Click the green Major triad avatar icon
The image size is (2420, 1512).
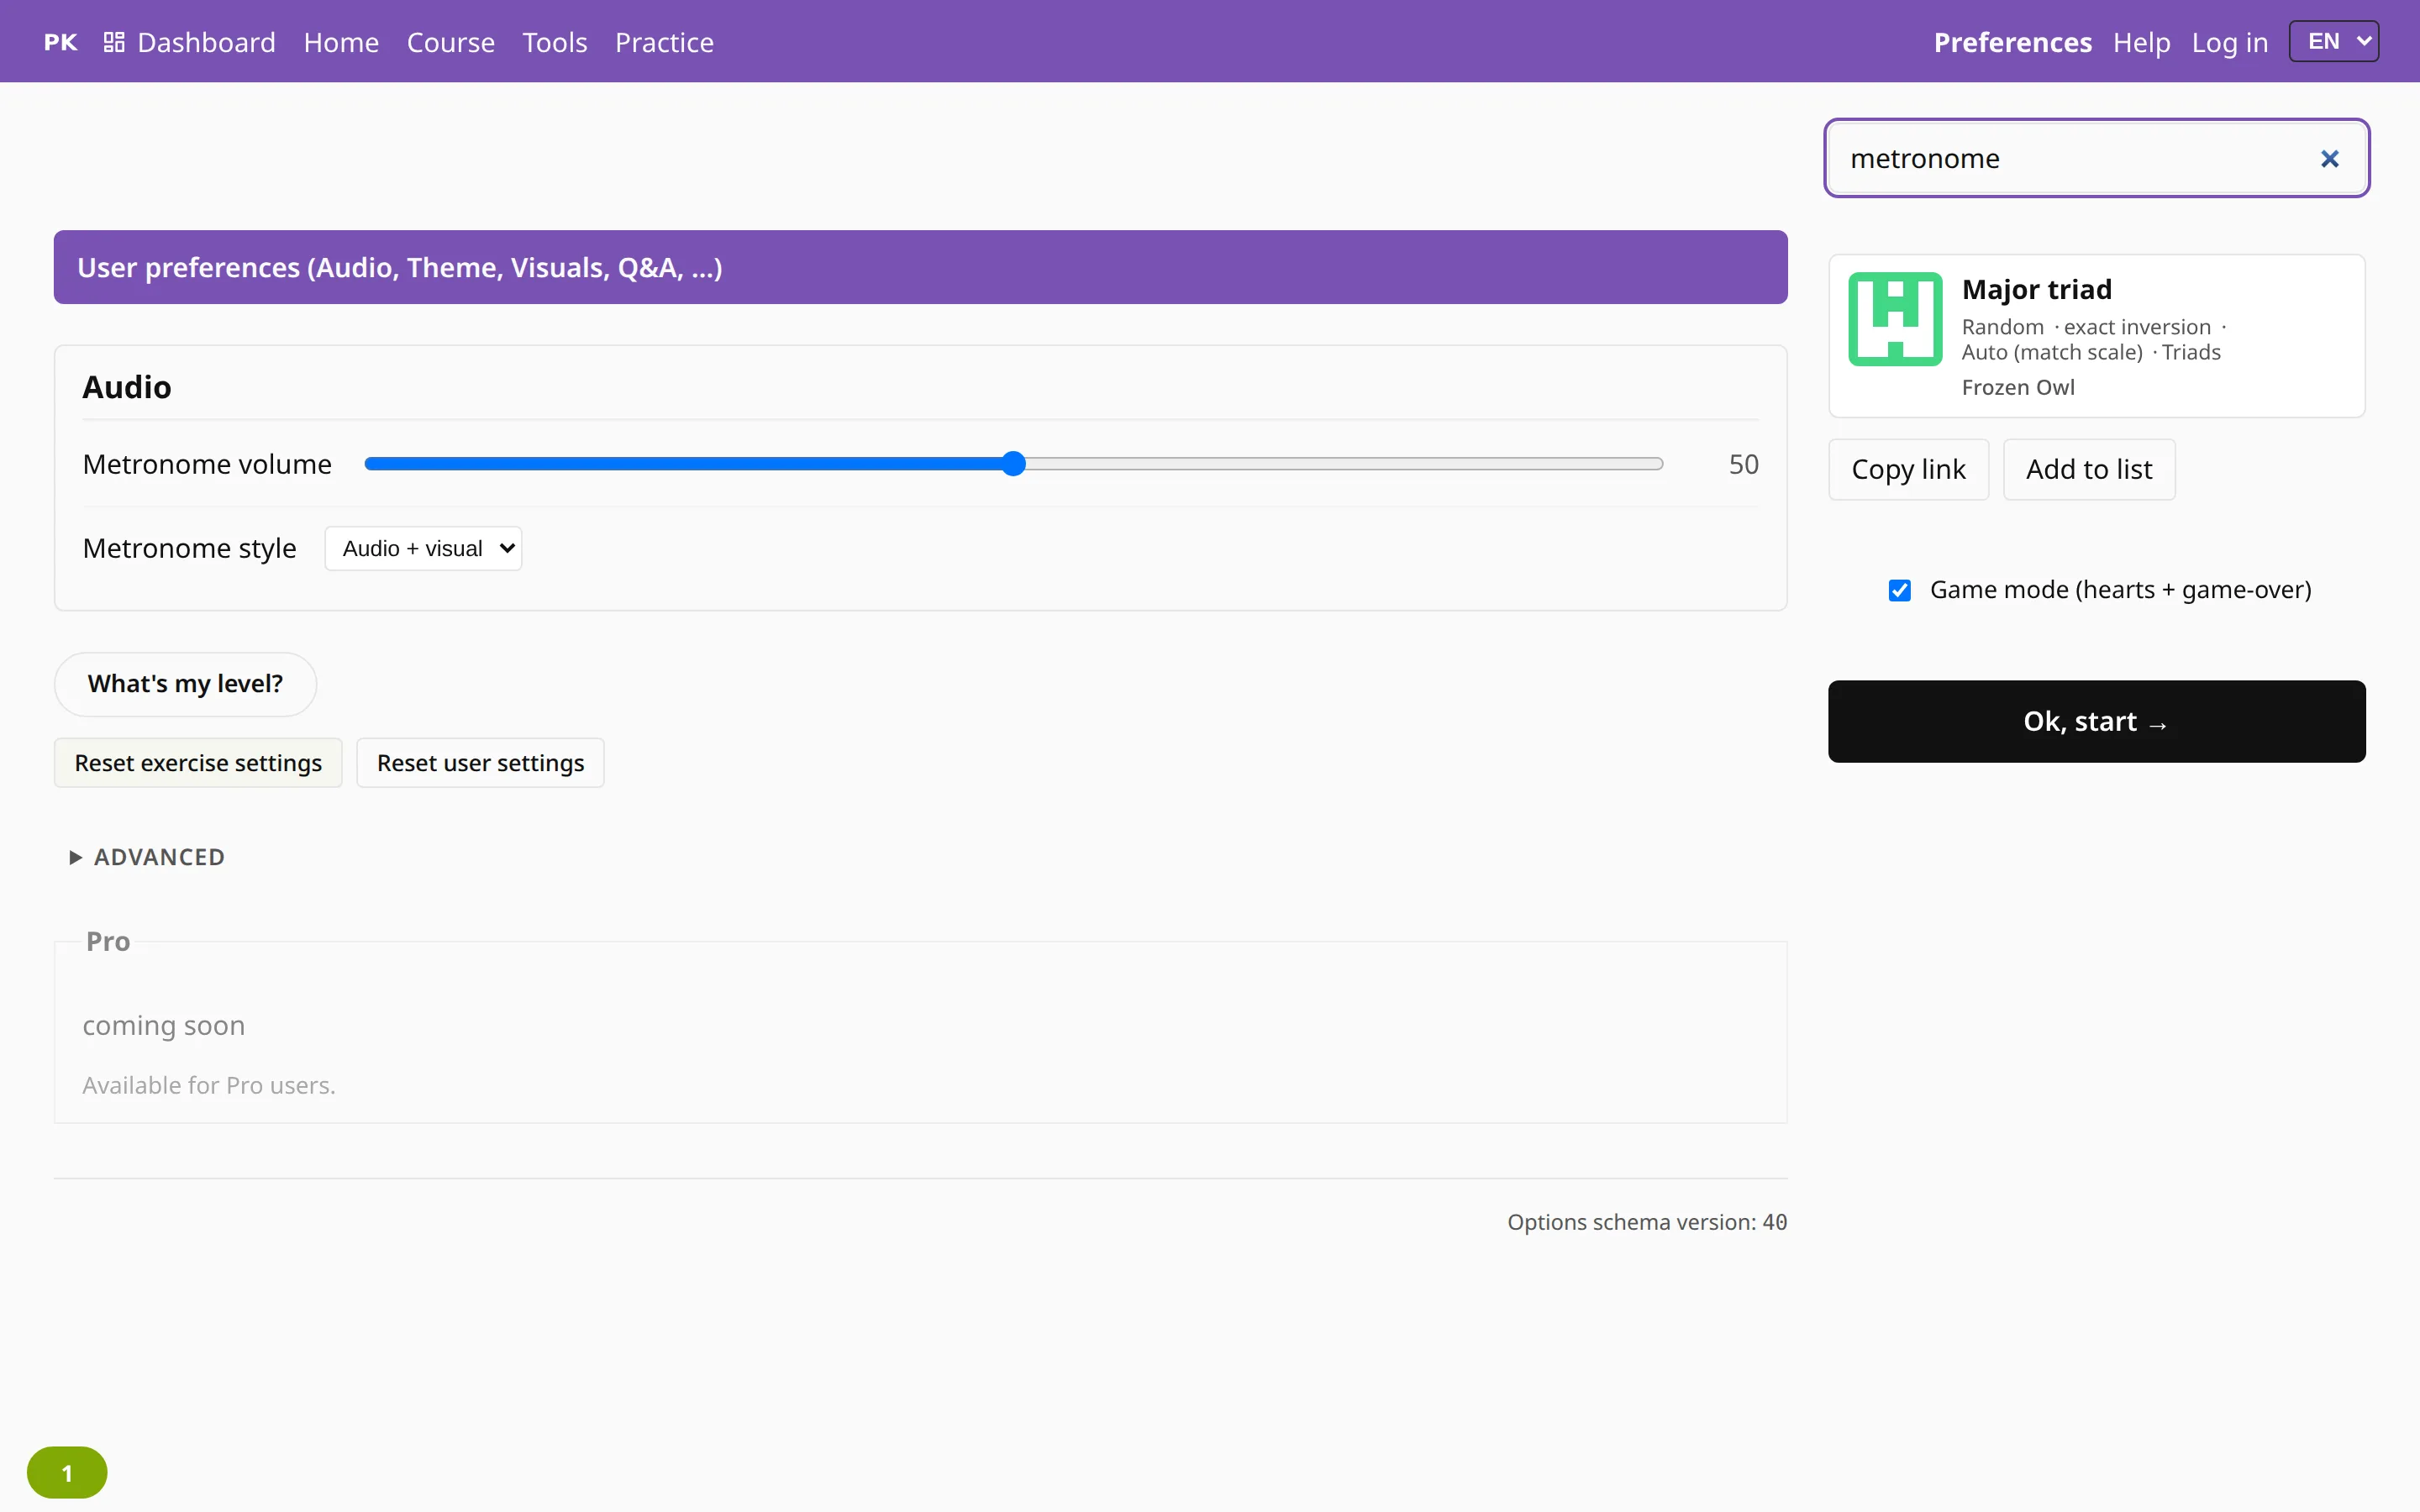(x=1895, y=319)
